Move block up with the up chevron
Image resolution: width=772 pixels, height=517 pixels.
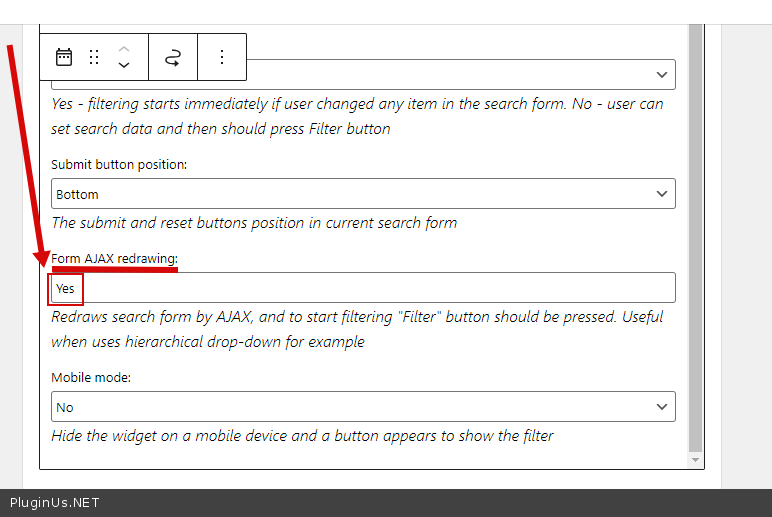pos(124,47)
